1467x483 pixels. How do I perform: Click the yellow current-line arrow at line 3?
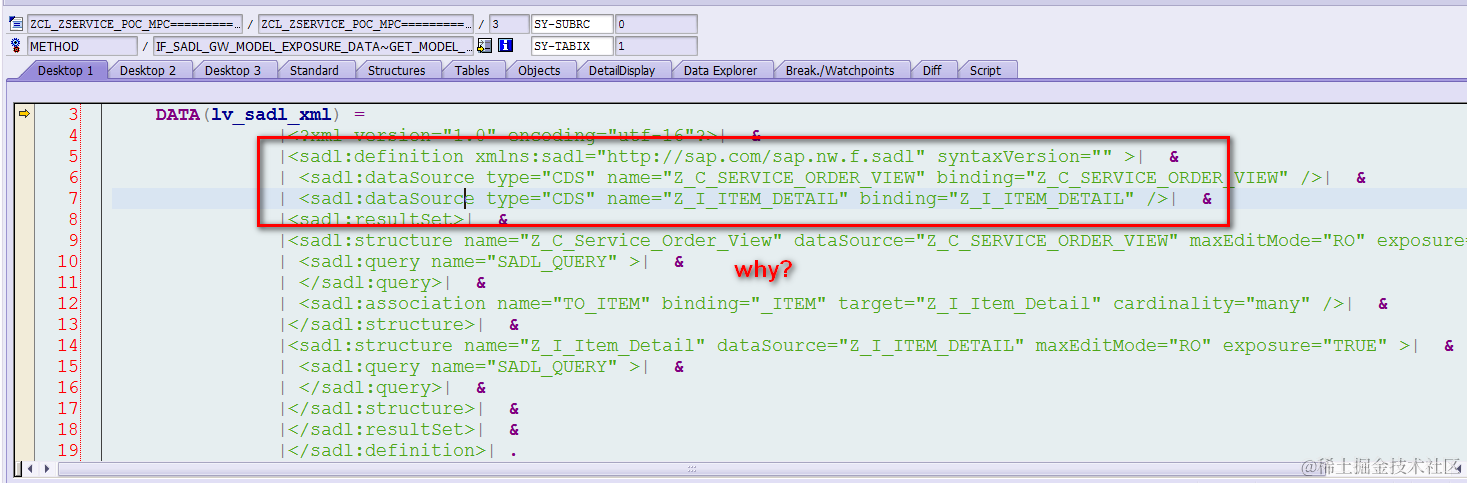tap(24, 114)
